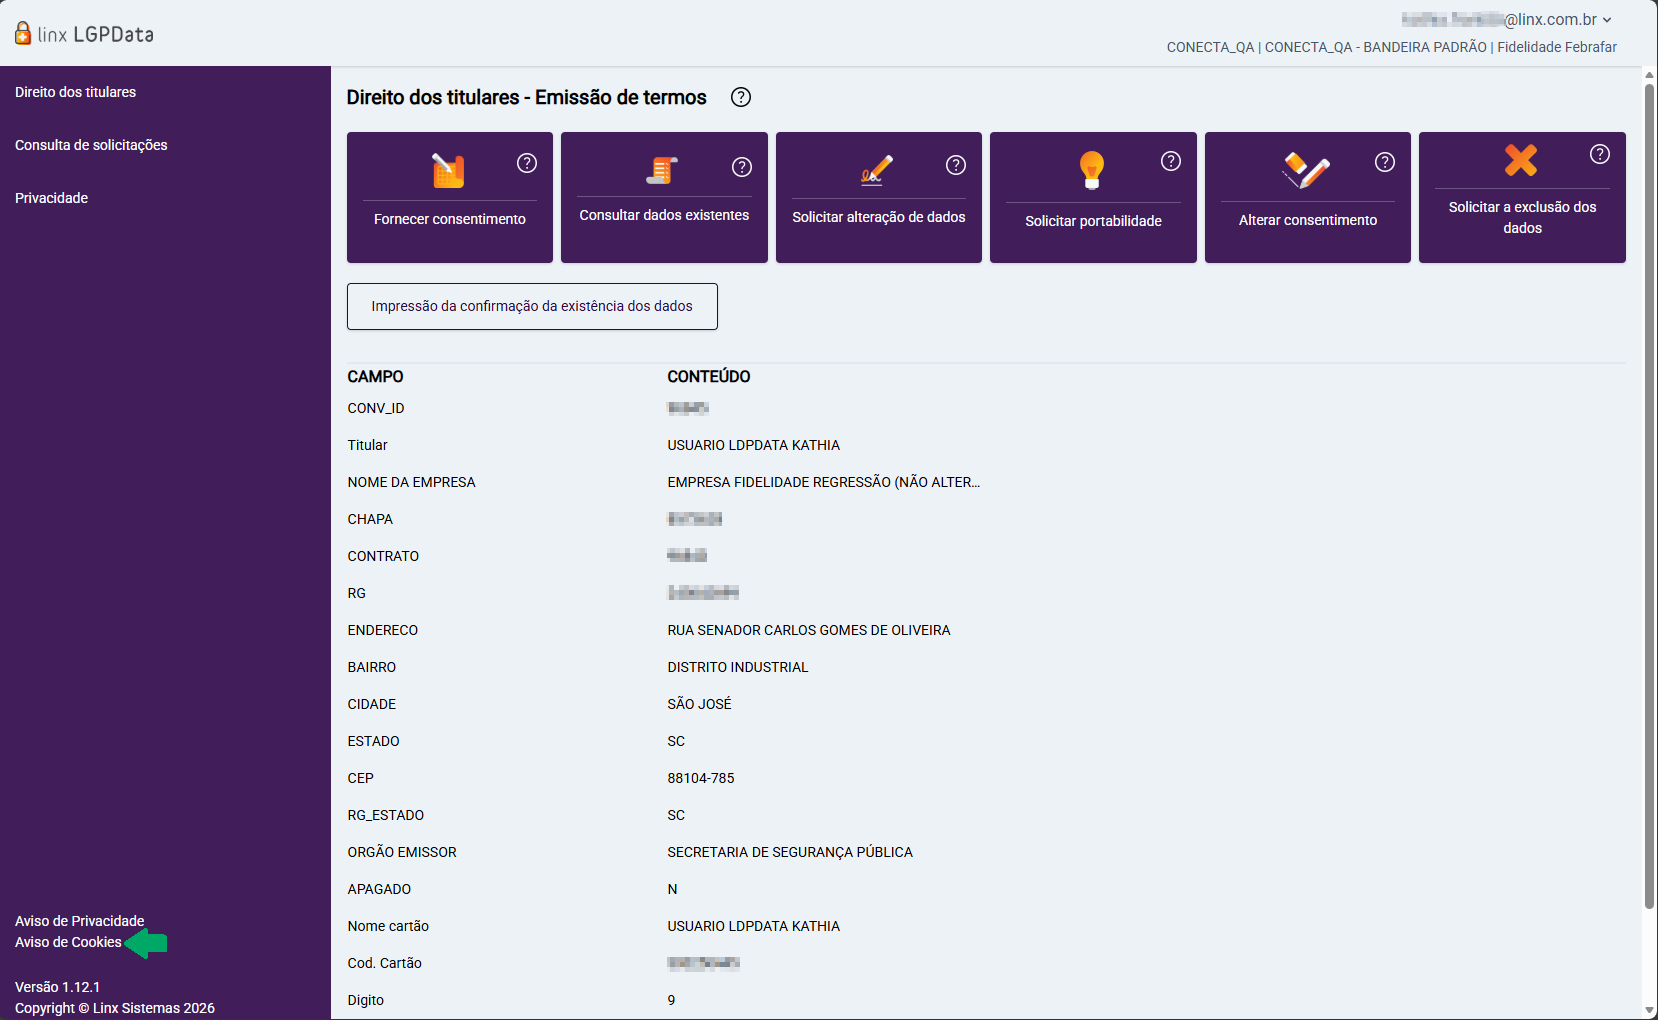Click the Versão 1.12.1 text
The width and height of the screenshot is (1658, 1020).
pyautogui.click(x=57, y=987)
